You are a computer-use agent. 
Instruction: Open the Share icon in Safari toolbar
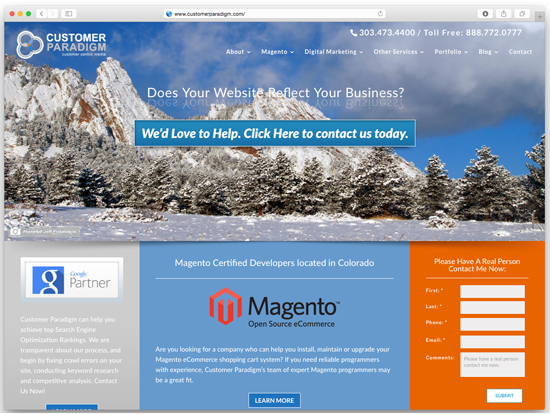coord(504,14)
